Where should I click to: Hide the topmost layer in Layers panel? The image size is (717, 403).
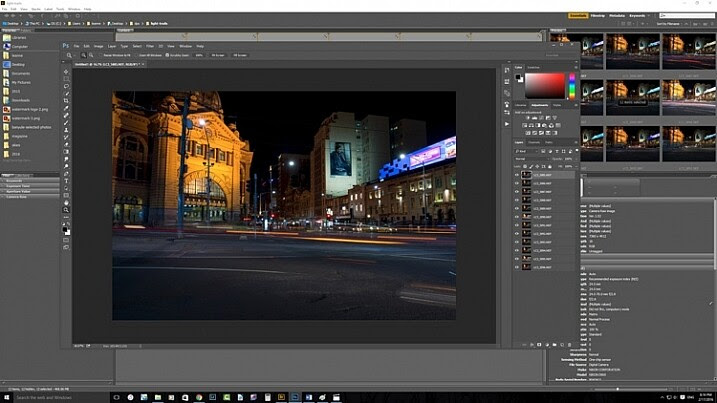517,175
